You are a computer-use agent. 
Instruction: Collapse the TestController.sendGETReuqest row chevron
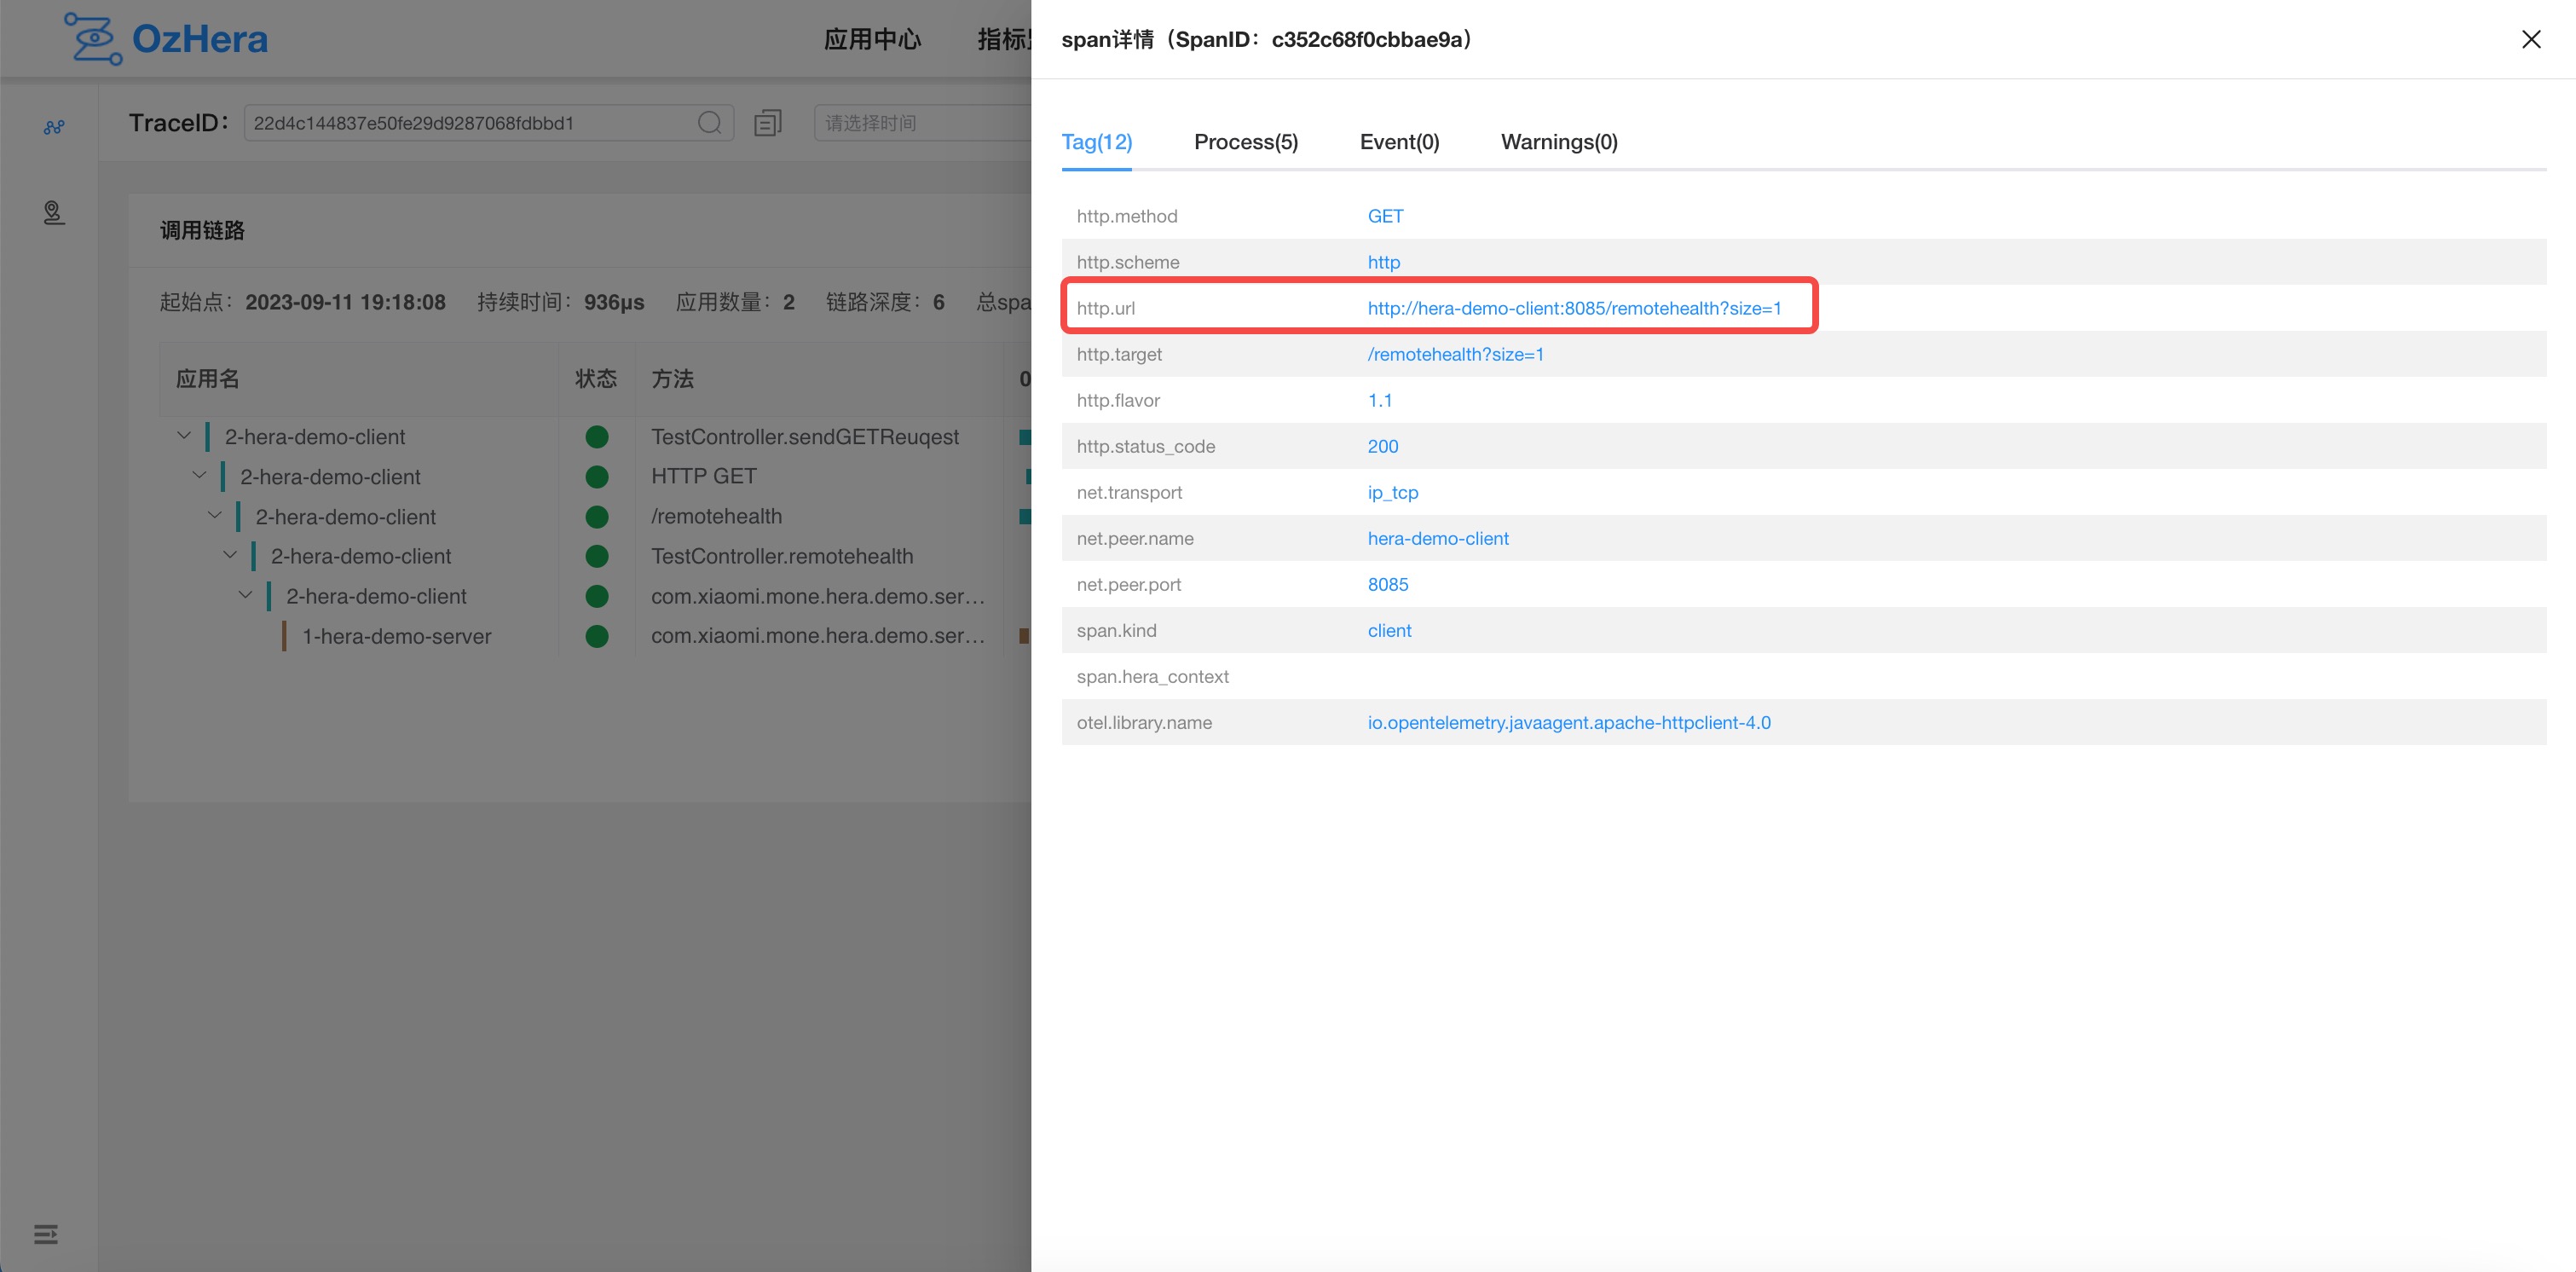coord(183,435)
